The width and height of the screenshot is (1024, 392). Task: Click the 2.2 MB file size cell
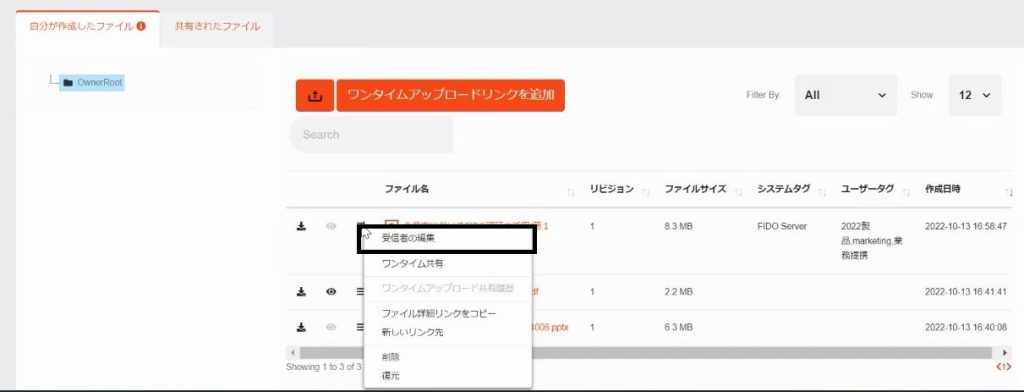pos(679,291)
